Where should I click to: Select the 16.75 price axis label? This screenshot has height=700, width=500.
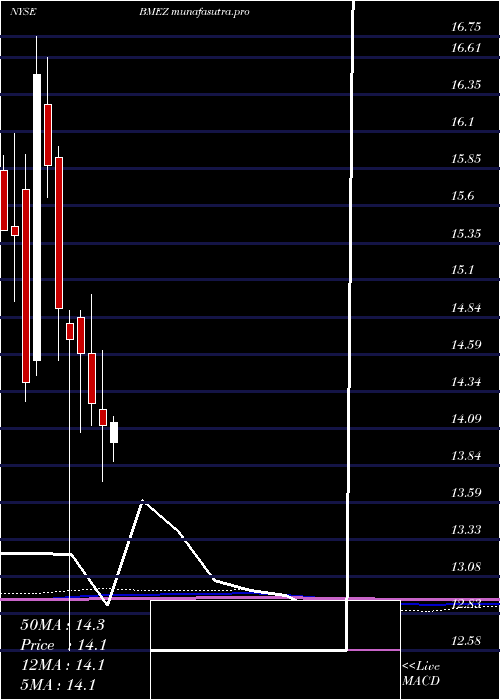coord(466,27)
